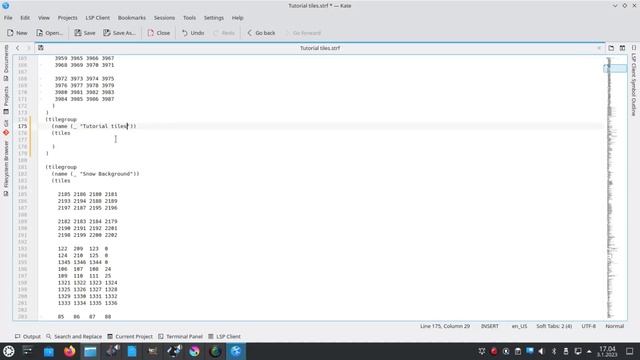The width and height of the screenshot is (640, 360).
Task: Open Bluetooth settings in the system tray
Action: click(554, 351)
